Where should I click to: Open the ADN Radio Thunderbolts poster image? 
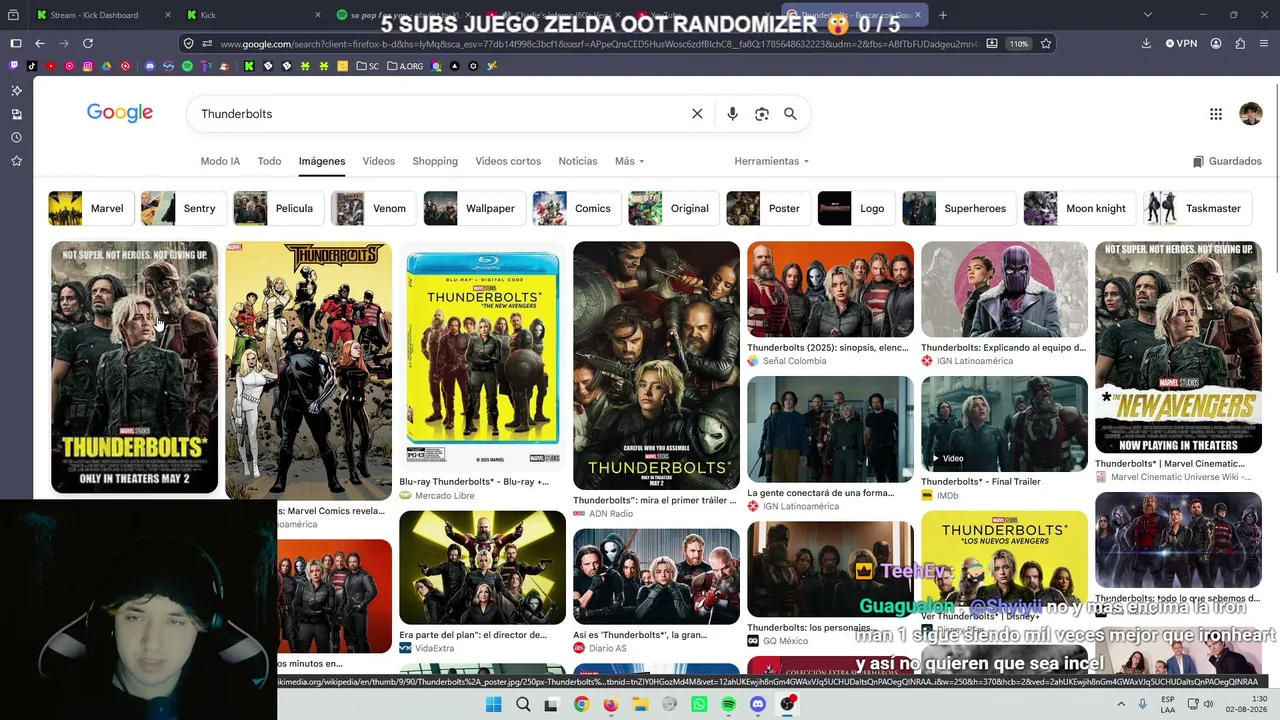point(656,365)
